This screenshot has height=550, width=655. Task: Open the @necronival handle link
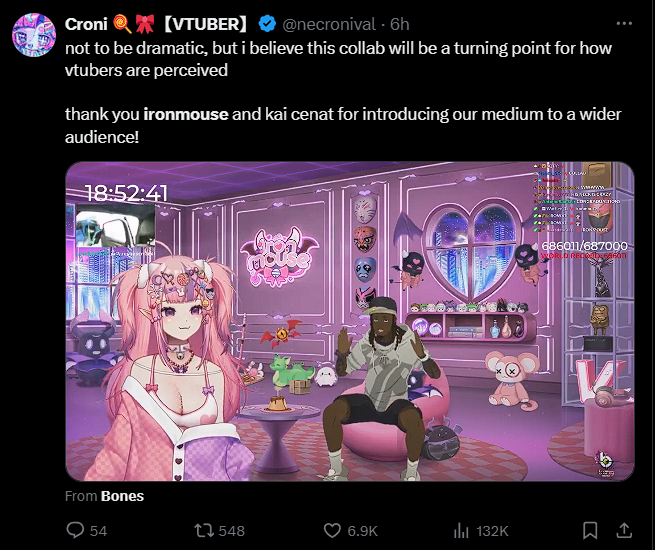click(x=329, y=24)
